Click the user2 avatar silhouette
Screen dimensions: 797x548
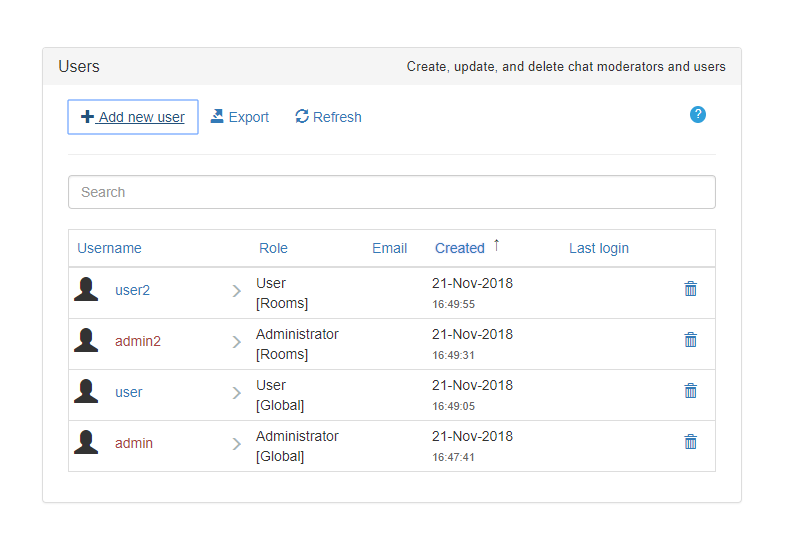point(87,290)
